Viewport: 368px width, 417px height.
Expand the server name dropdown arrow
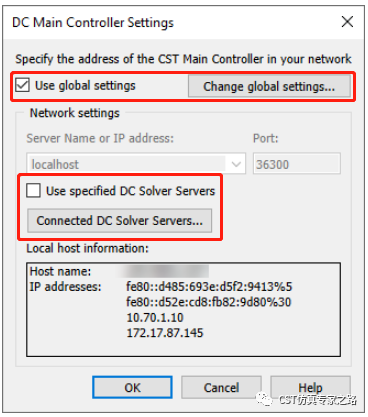point(236,164)
